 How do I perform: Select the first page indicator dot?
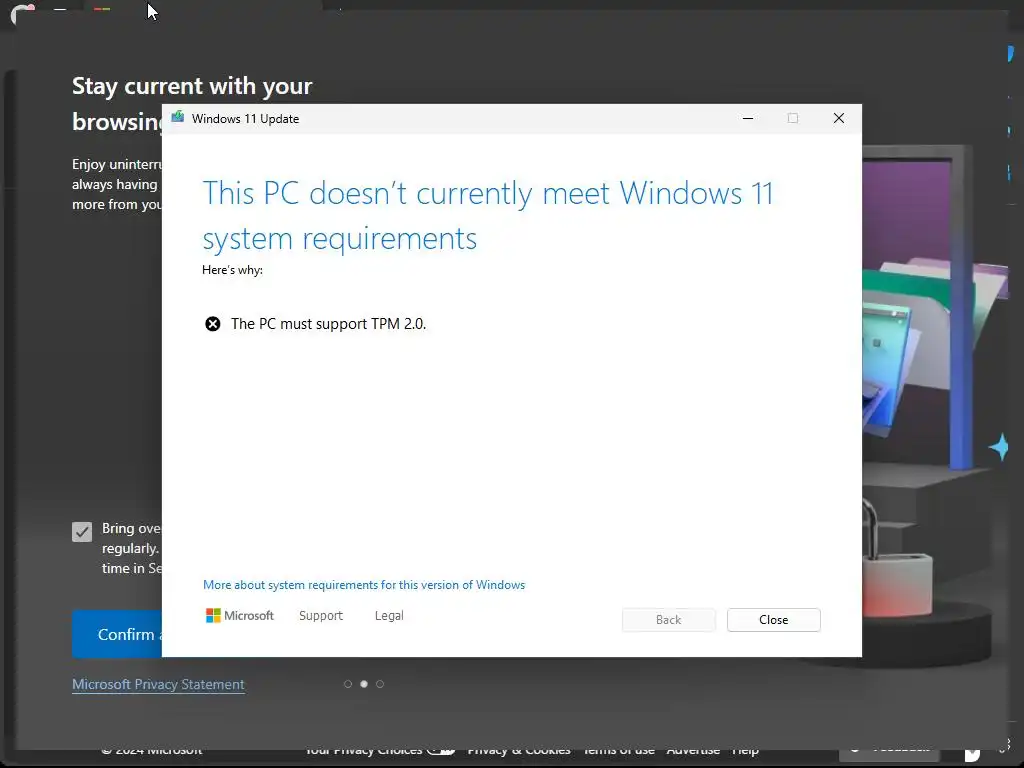[x=347, y=684]
